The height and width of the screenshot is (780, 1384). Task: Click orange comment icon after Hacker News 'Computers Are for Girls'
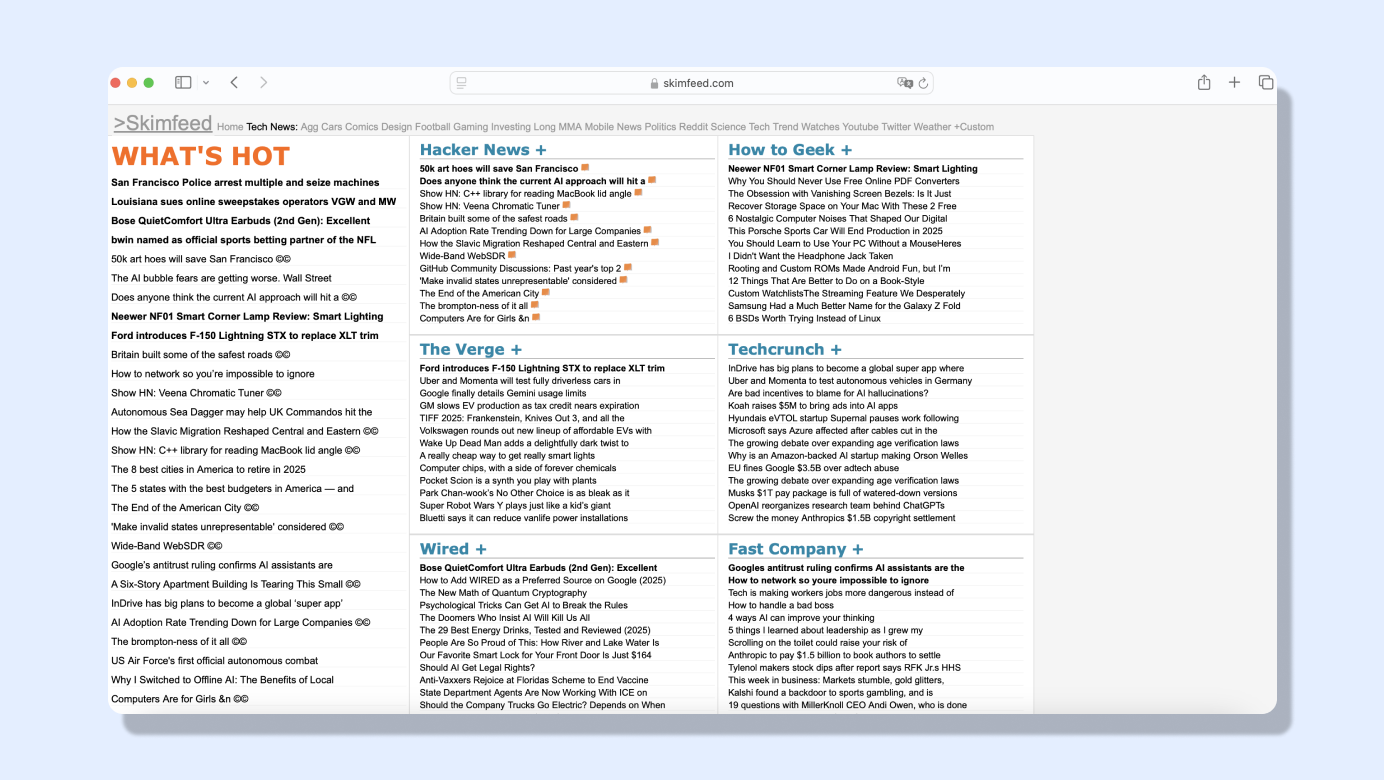click(x=536, y=318)
